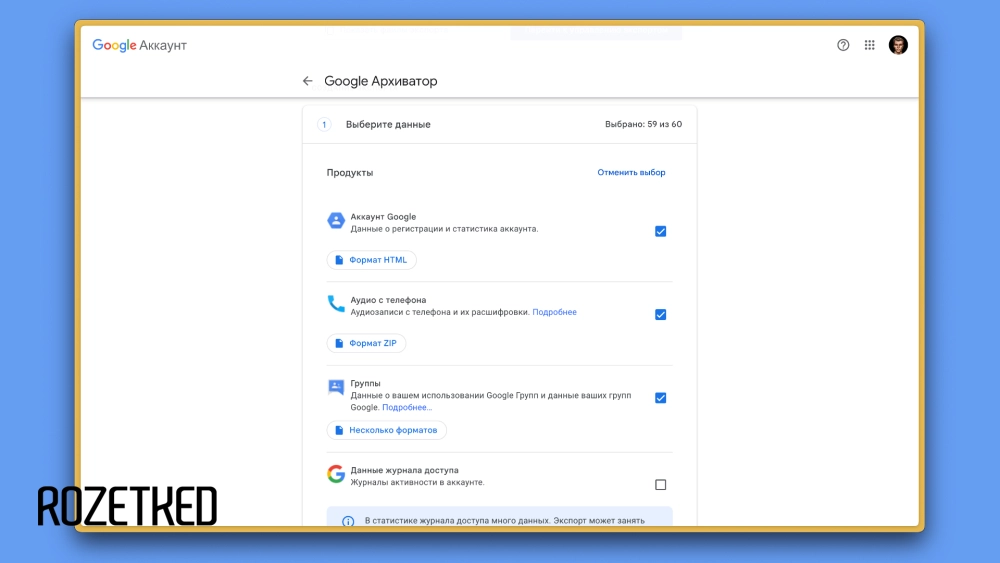Viewport: 1000px width, 563px height.
Task: Open the Подробнее link under Группы
Action: [x=407, y=408]
